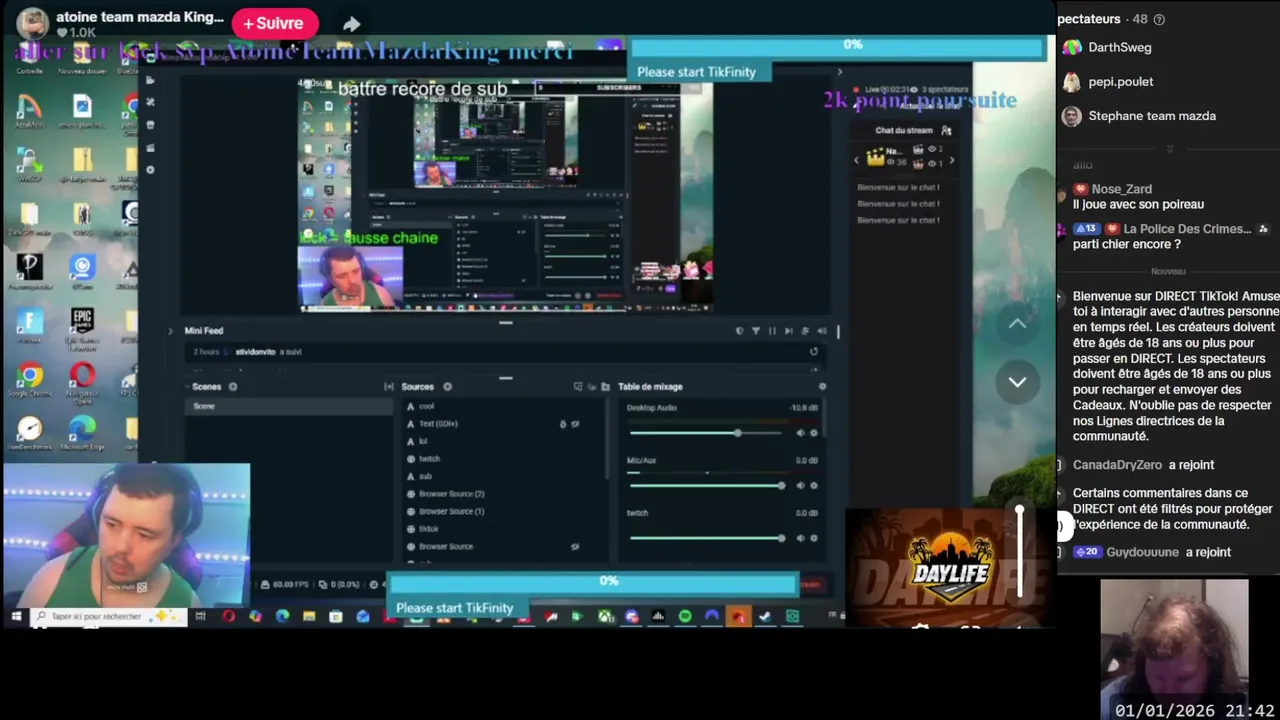Open Mini Feed safe mode shield icon

pos(739,330)
